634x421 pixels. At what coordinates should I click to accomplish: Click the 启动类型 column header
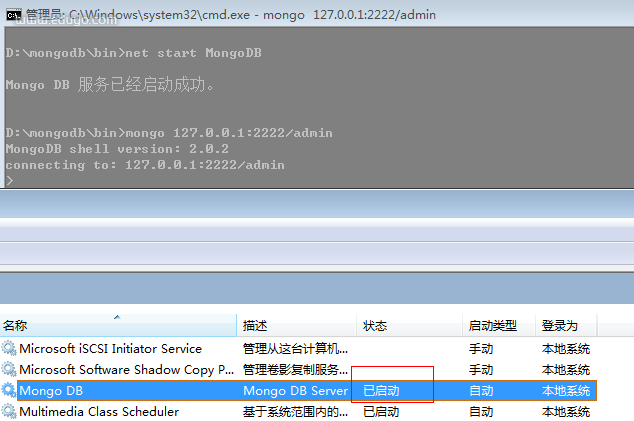click(x=492, y=326)
